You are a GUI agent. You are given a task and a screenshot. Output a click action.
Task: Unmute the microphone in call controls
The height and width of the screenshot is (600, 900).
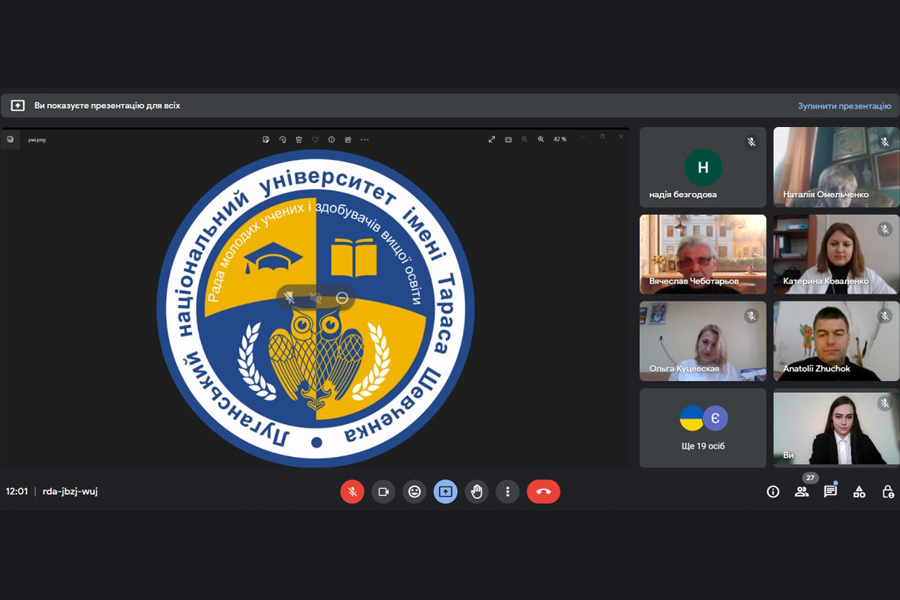352,491
